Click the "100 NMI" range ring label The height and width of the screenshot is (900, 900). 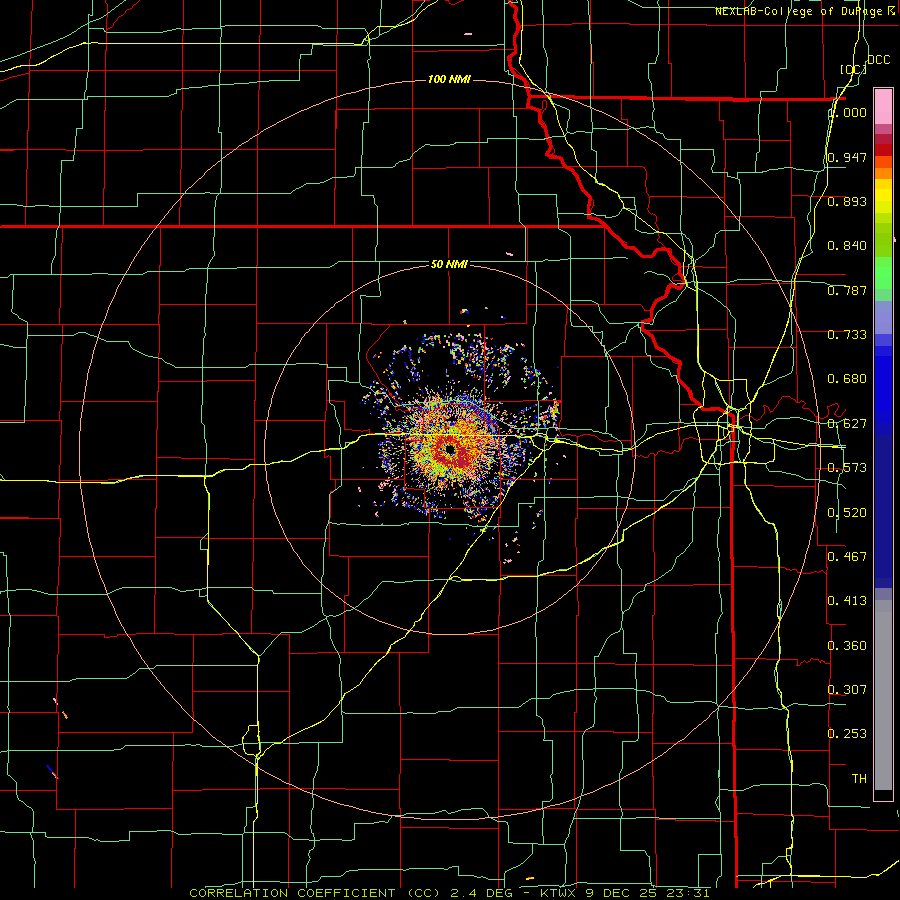(449, 79)
